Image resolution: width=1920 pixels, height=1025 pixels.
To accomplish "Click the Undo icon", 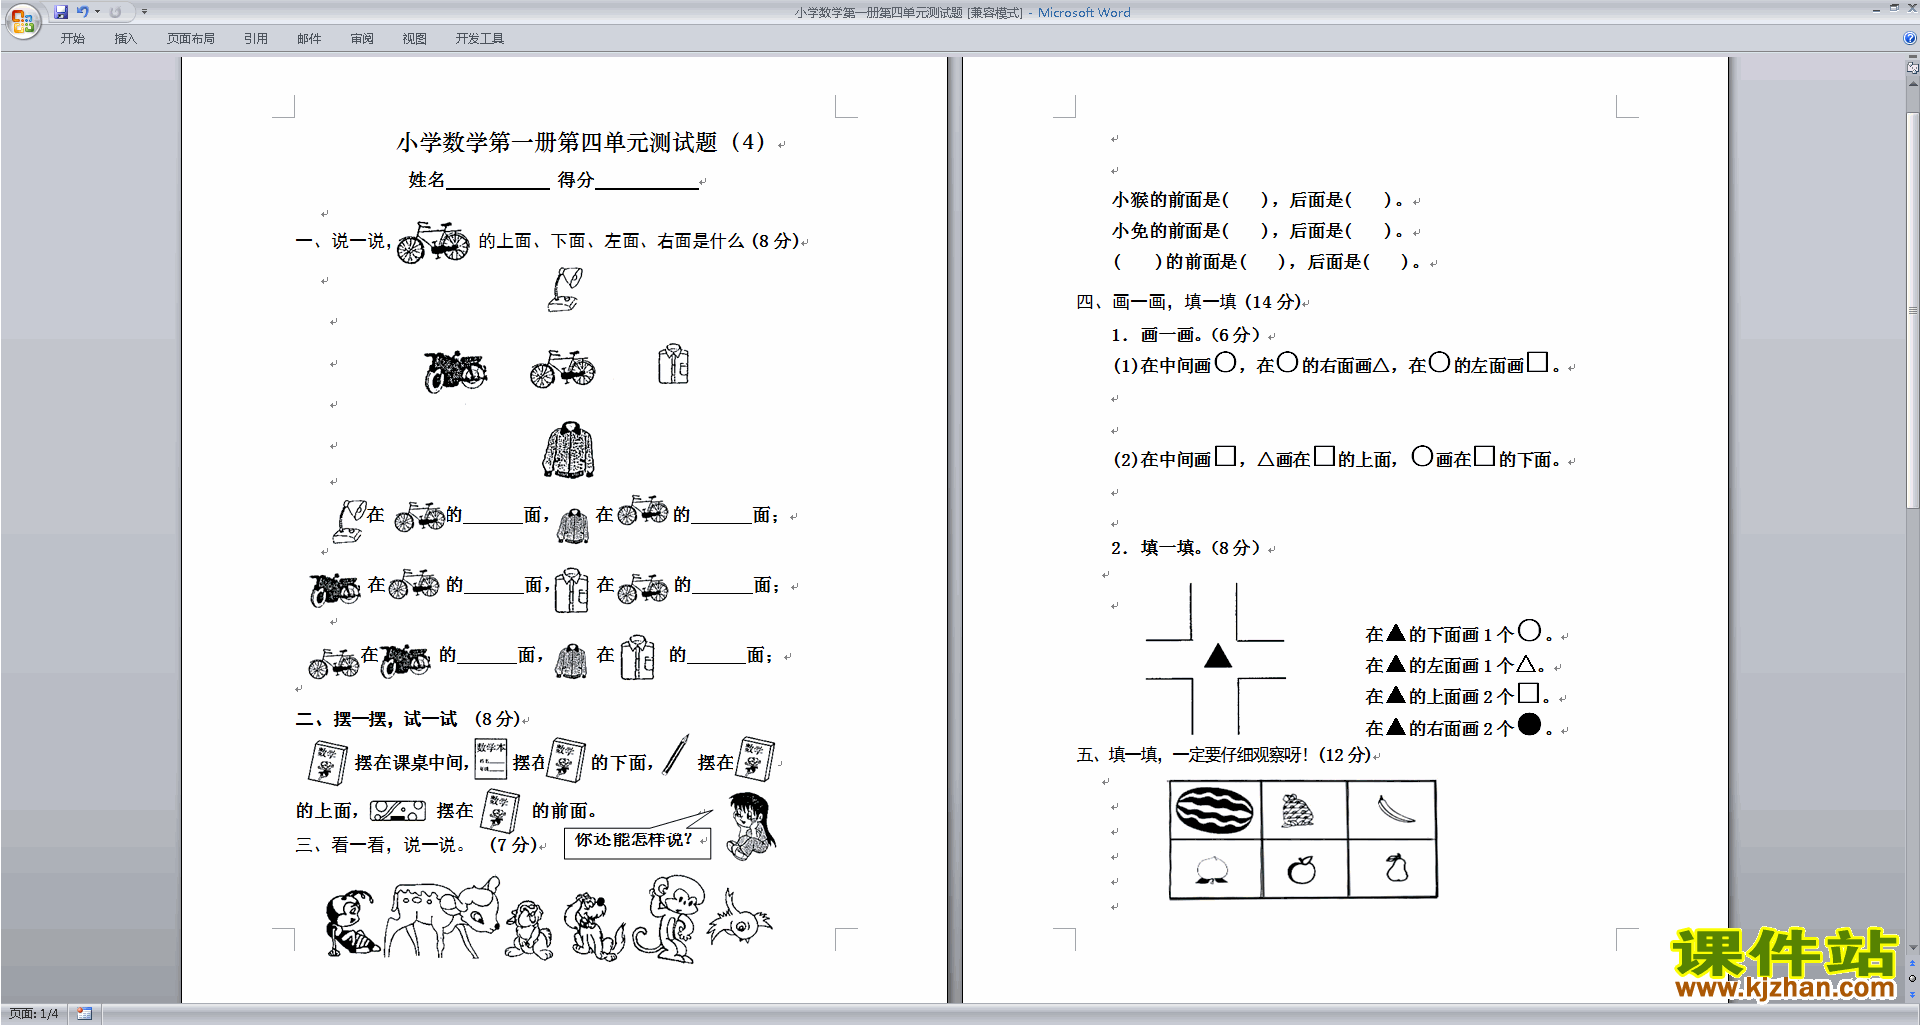I will 82,12.
